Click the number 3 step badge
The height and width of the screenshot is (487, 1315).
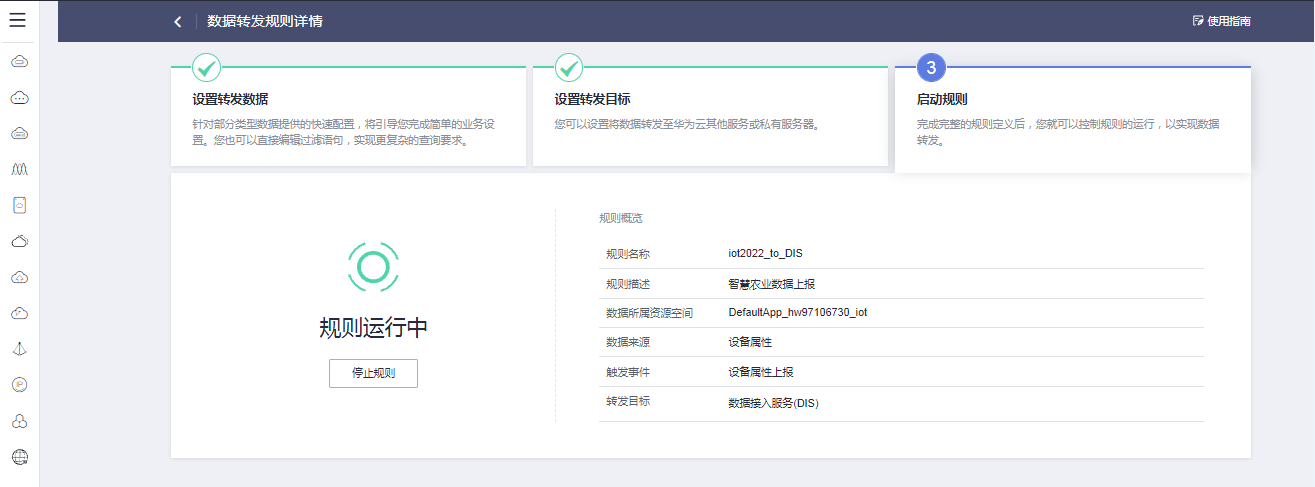931,68
